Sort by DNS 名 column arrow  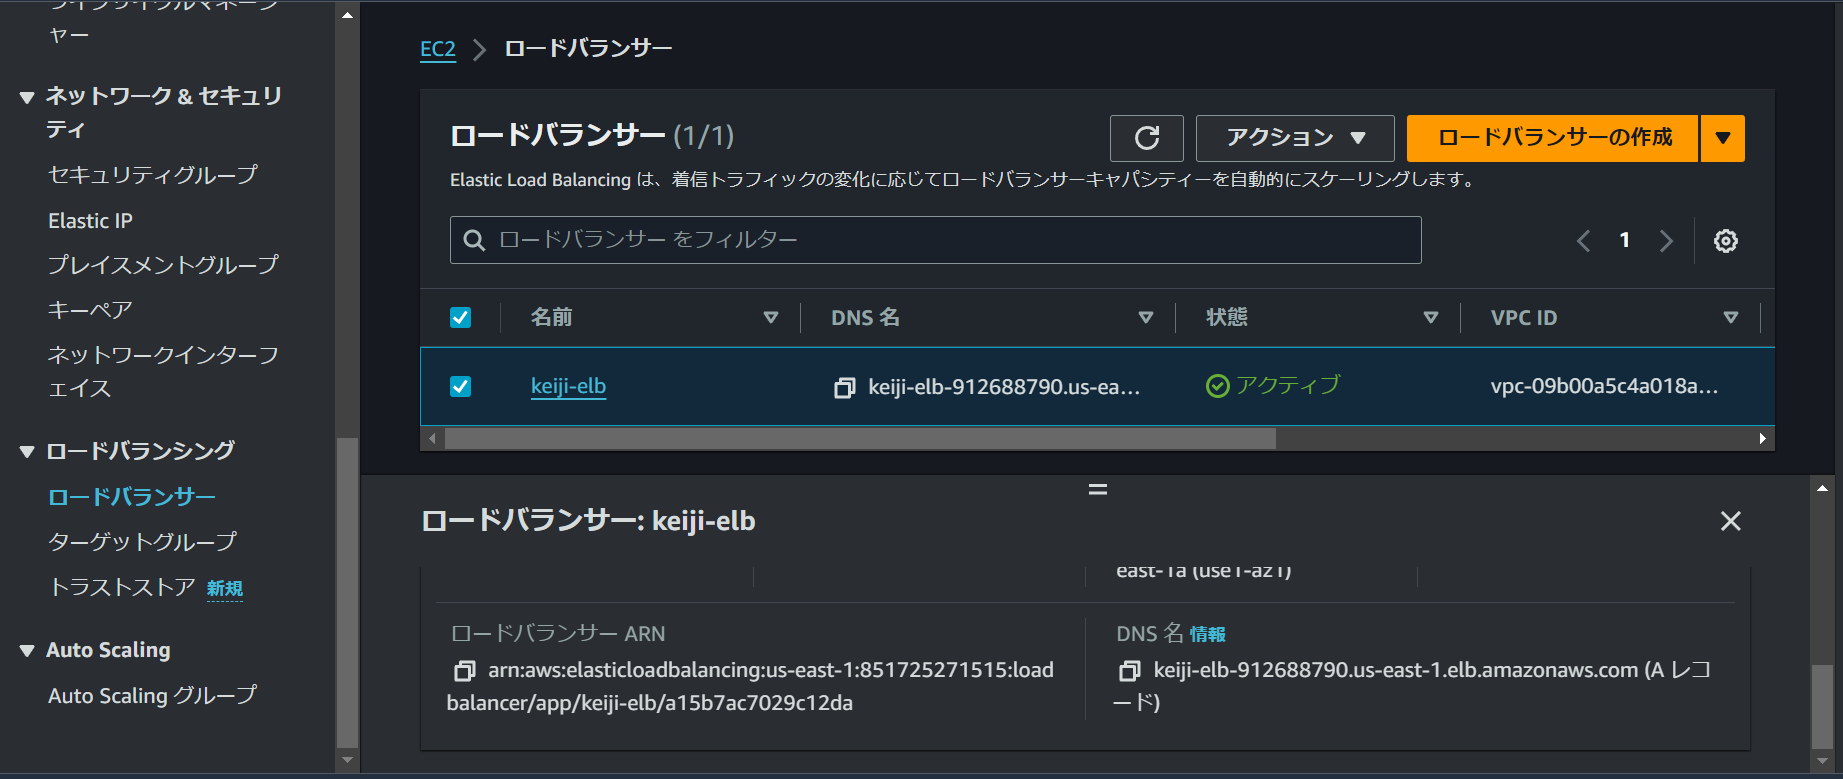click(x=1145, y=318)
